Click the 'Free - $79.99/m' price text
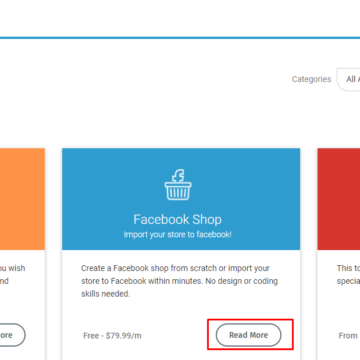 click(112, 336)
